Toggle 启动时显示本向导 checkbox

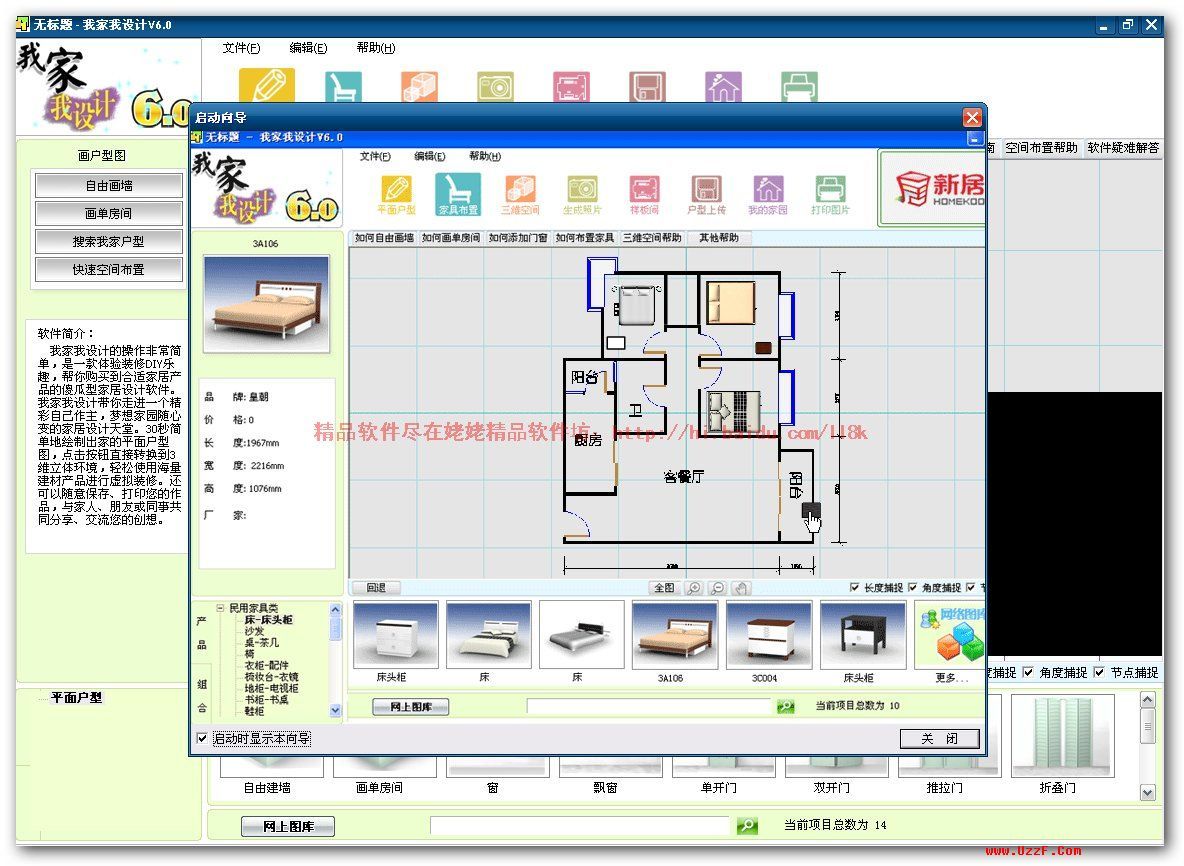point(202,738)
